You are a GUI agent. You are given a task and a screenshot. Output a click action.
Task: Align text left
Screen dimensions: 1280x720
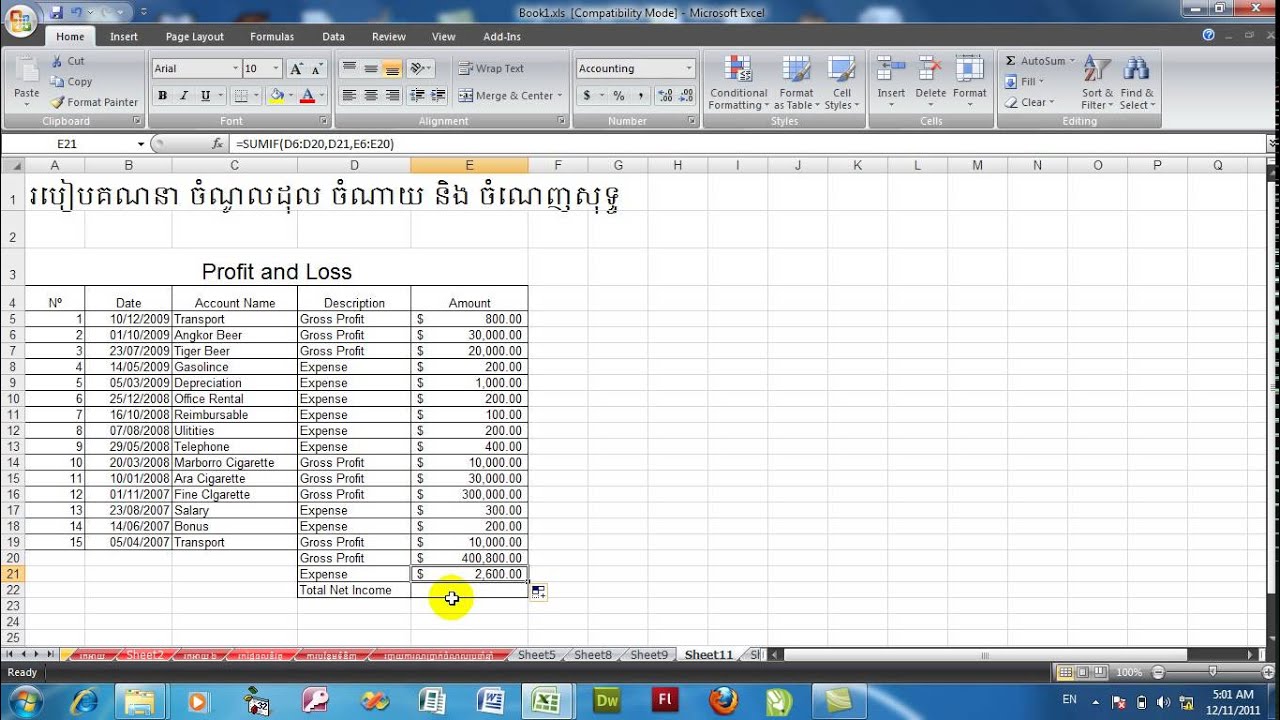point(349,96)
